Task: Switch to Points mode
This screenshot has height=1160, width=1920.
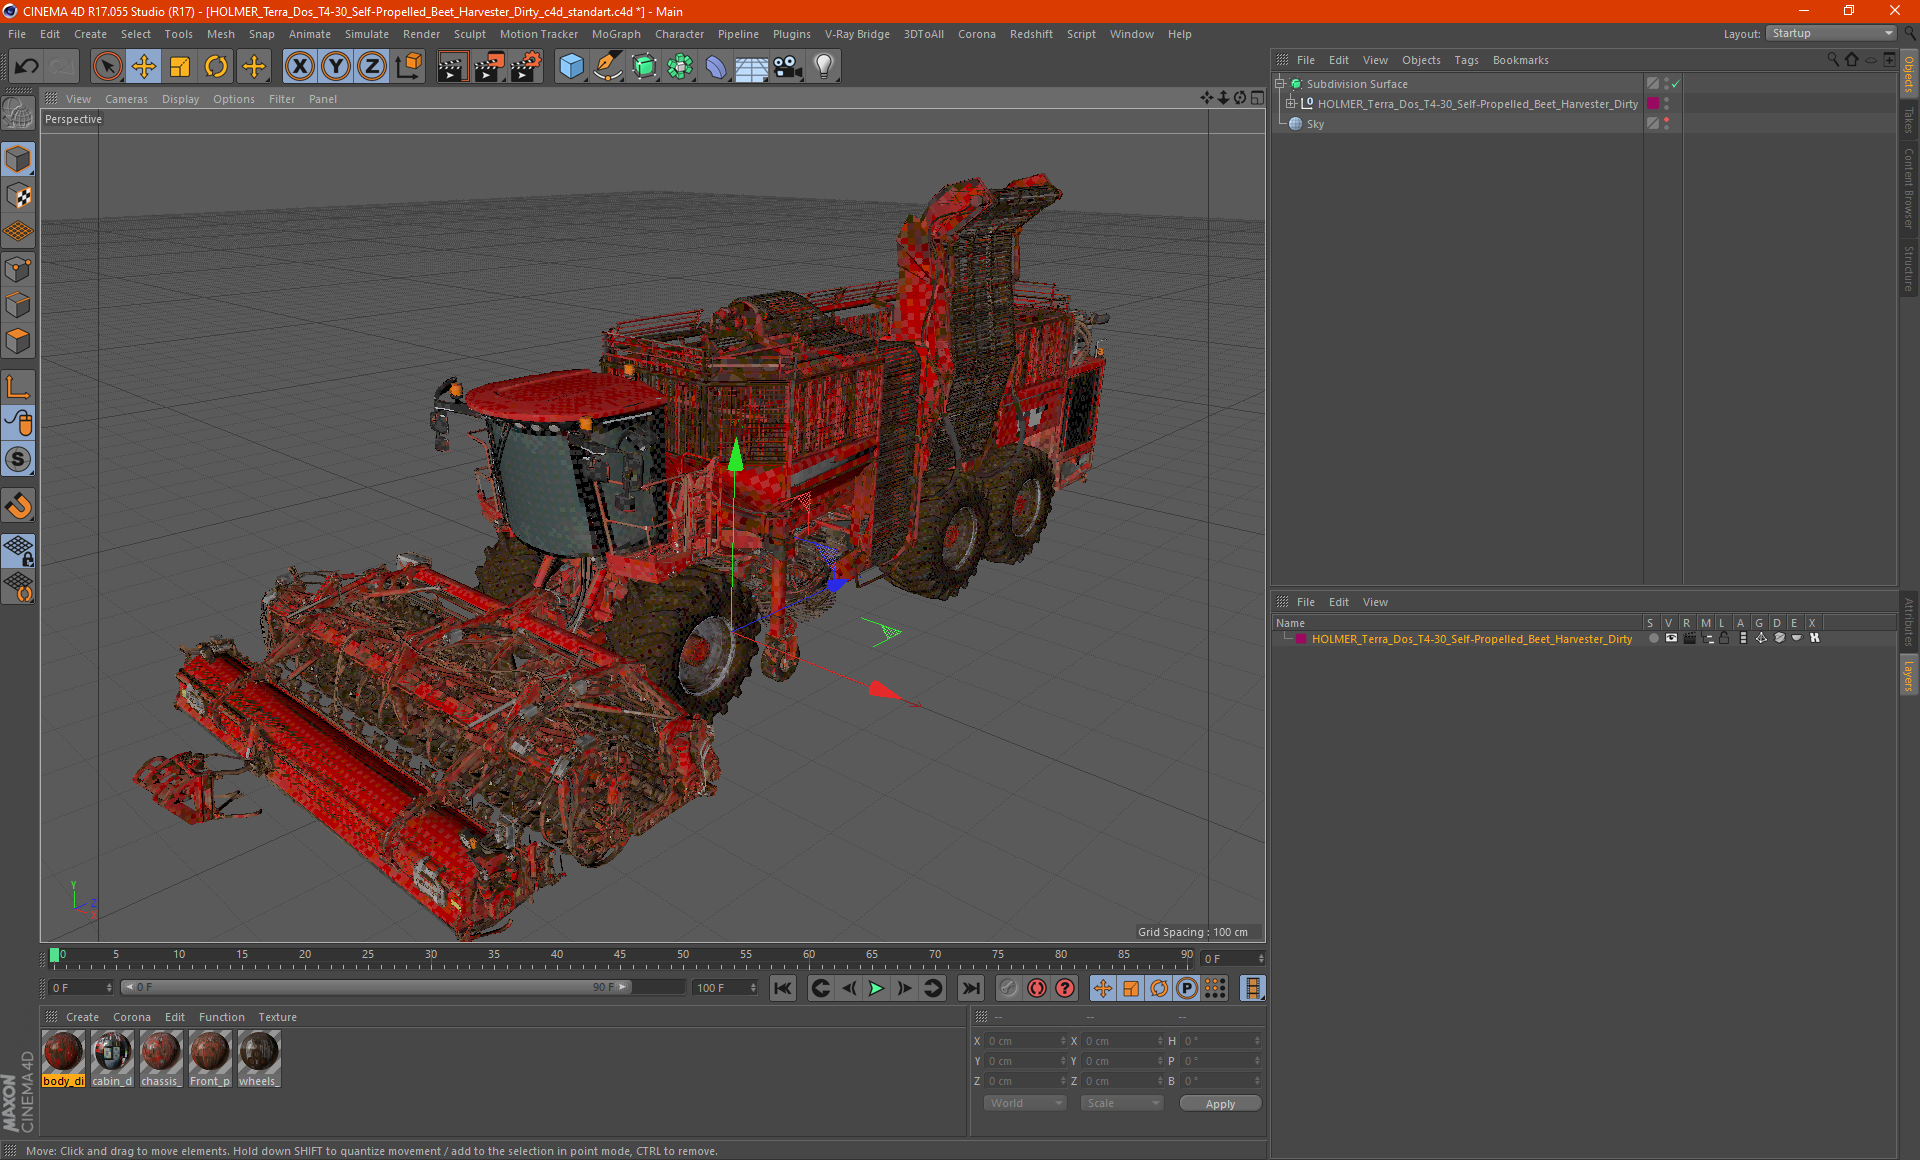Action: [x=18, y=269]
